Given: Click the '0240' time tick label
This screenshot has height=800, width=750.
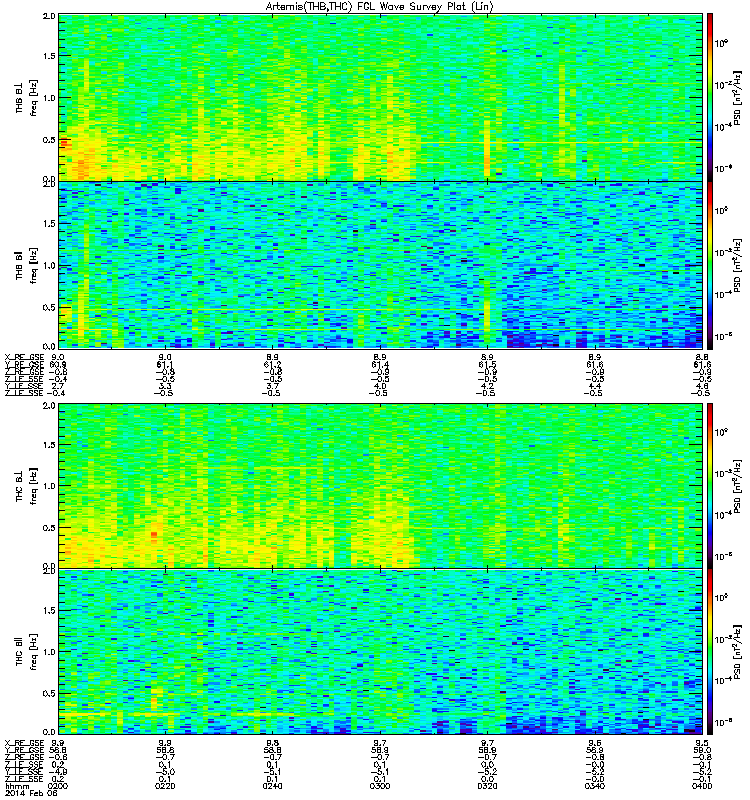Looking at the screenshot, I should [272, 786].
